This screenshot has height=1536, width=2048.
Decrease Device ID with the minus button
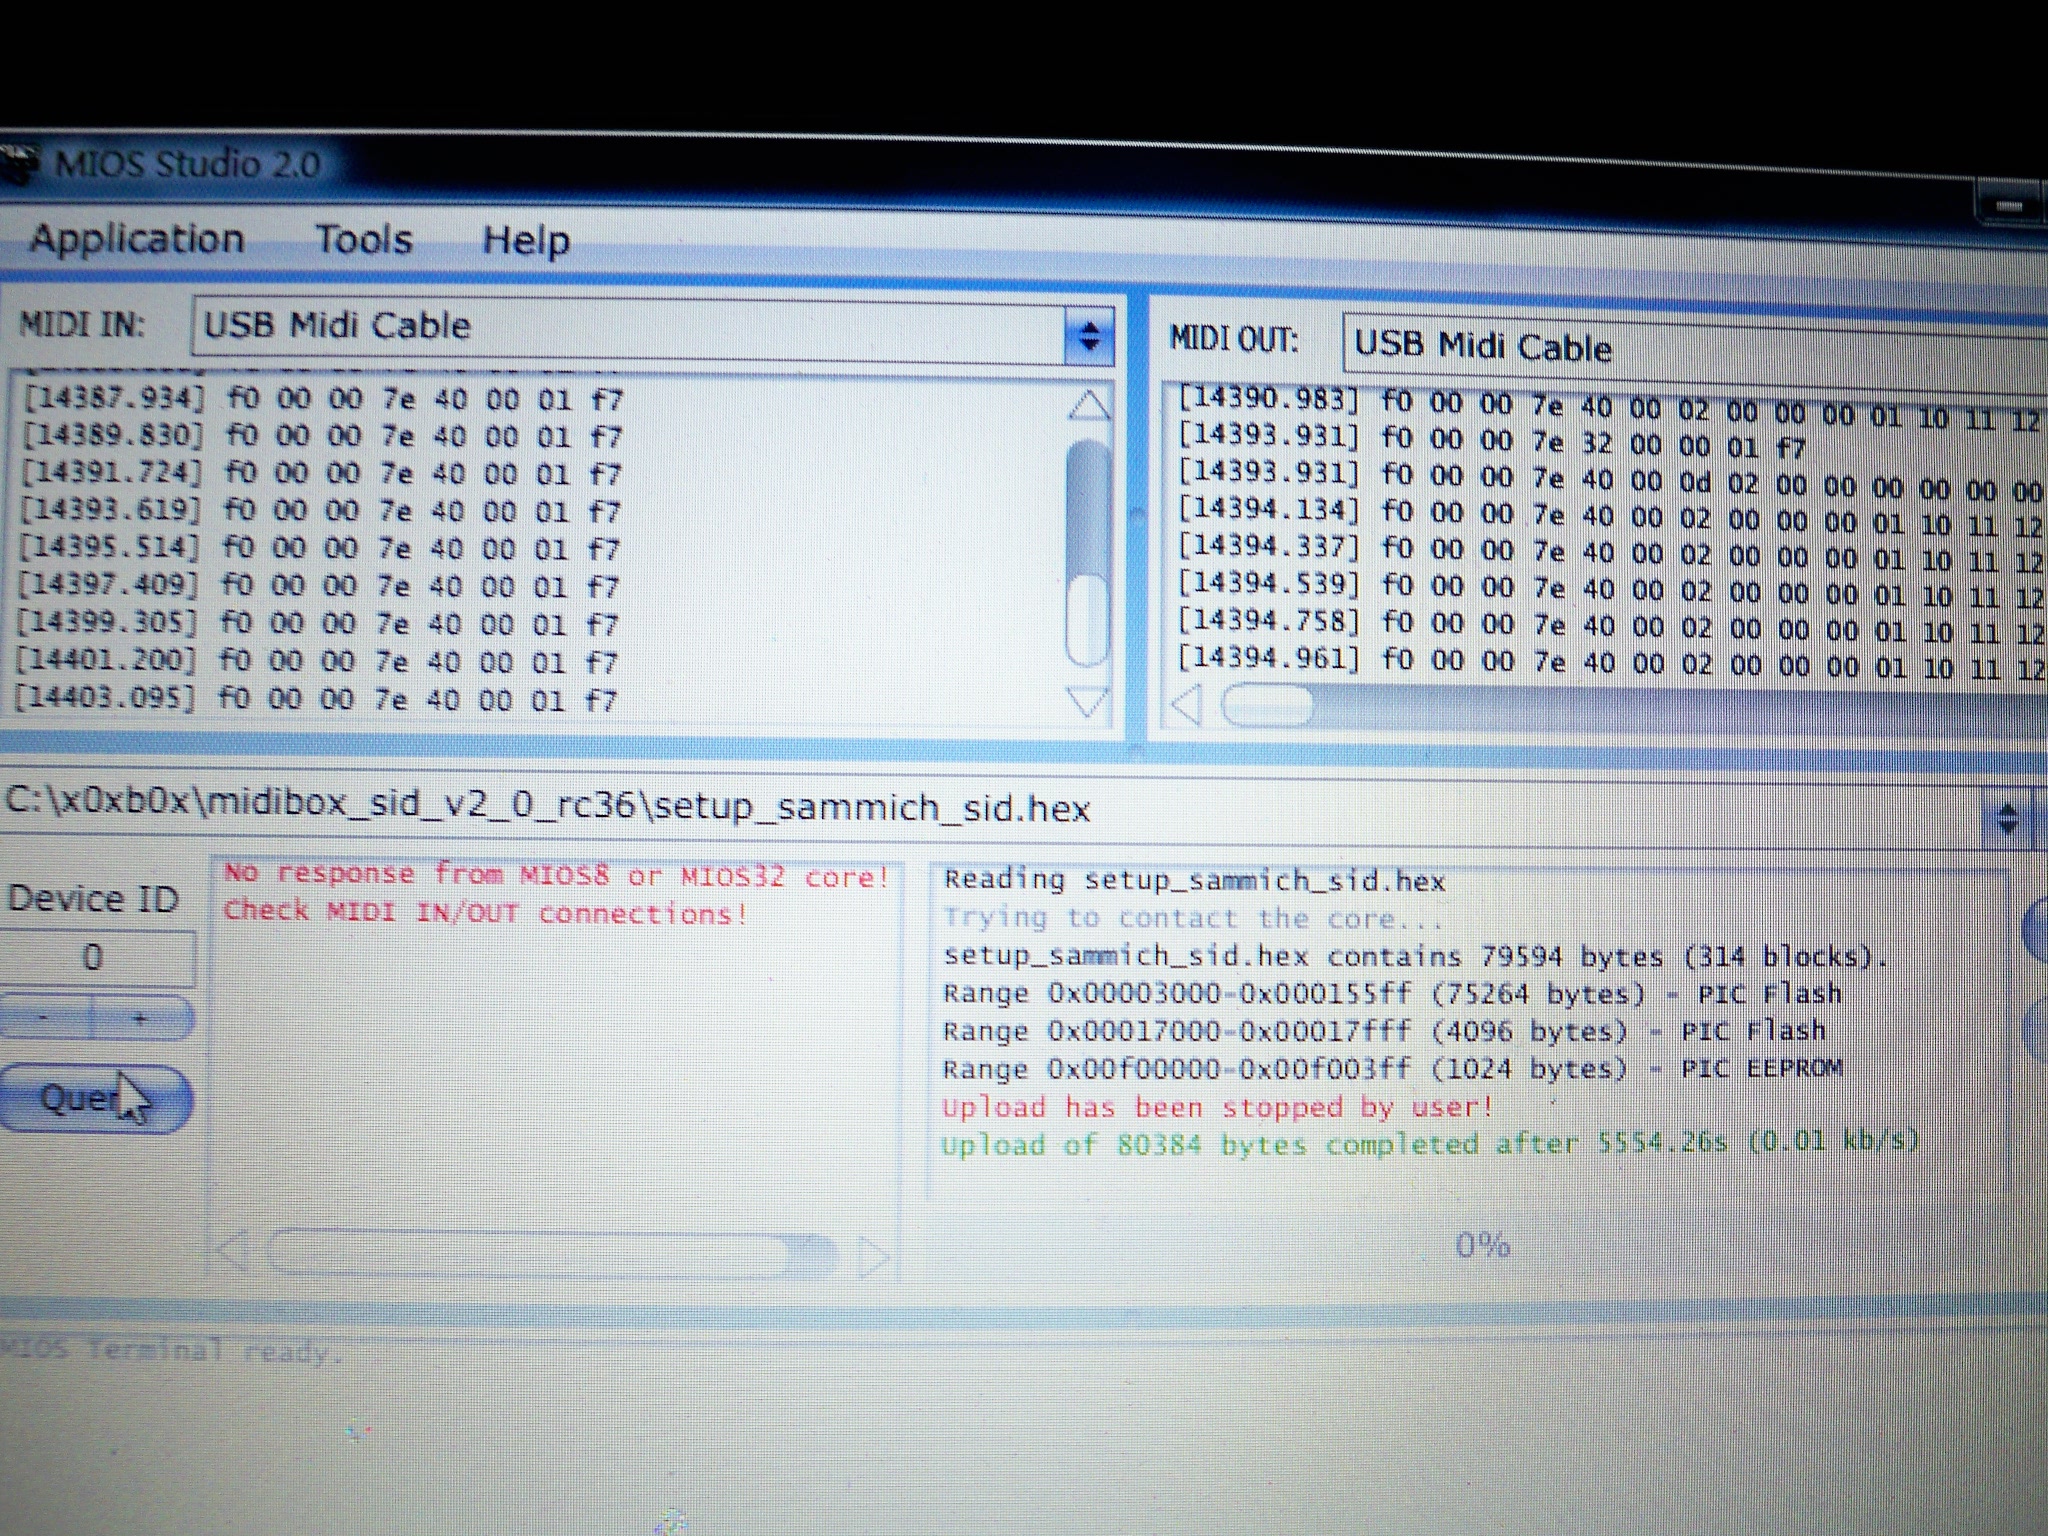[x=44, y=1019]
